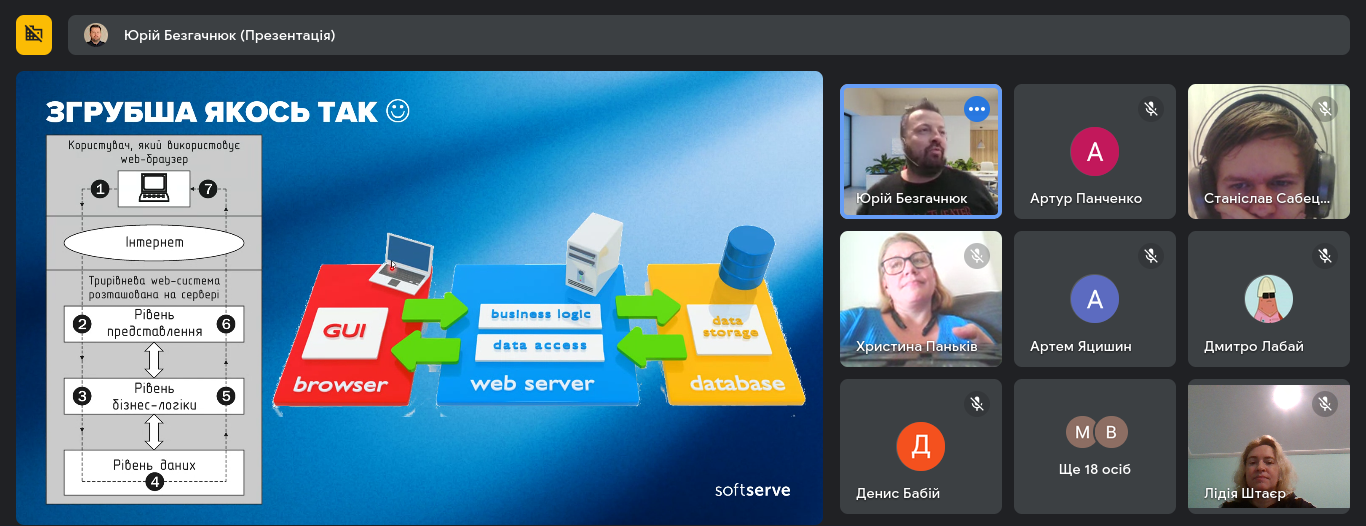Click muted mic icon on Христина Паньків tile
The height and width of the screenshot is (526, 1366).
click(x=976, y=257)
